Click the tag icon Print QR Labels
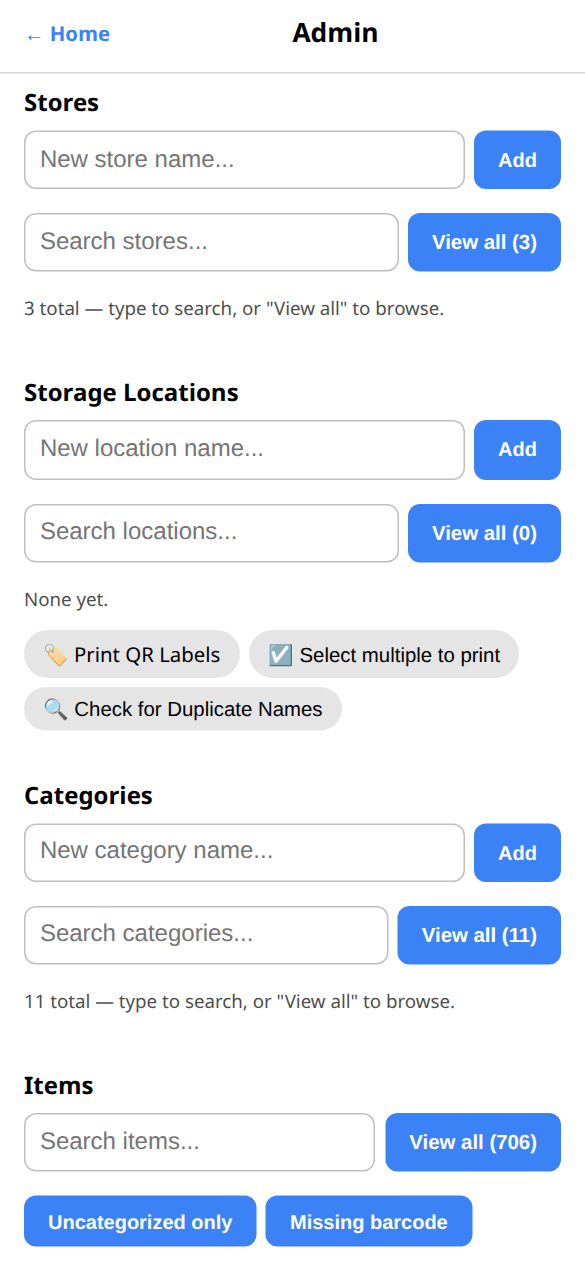This screenshot has width=585, height=1266. pyautogui.click(x=132, y=655)
